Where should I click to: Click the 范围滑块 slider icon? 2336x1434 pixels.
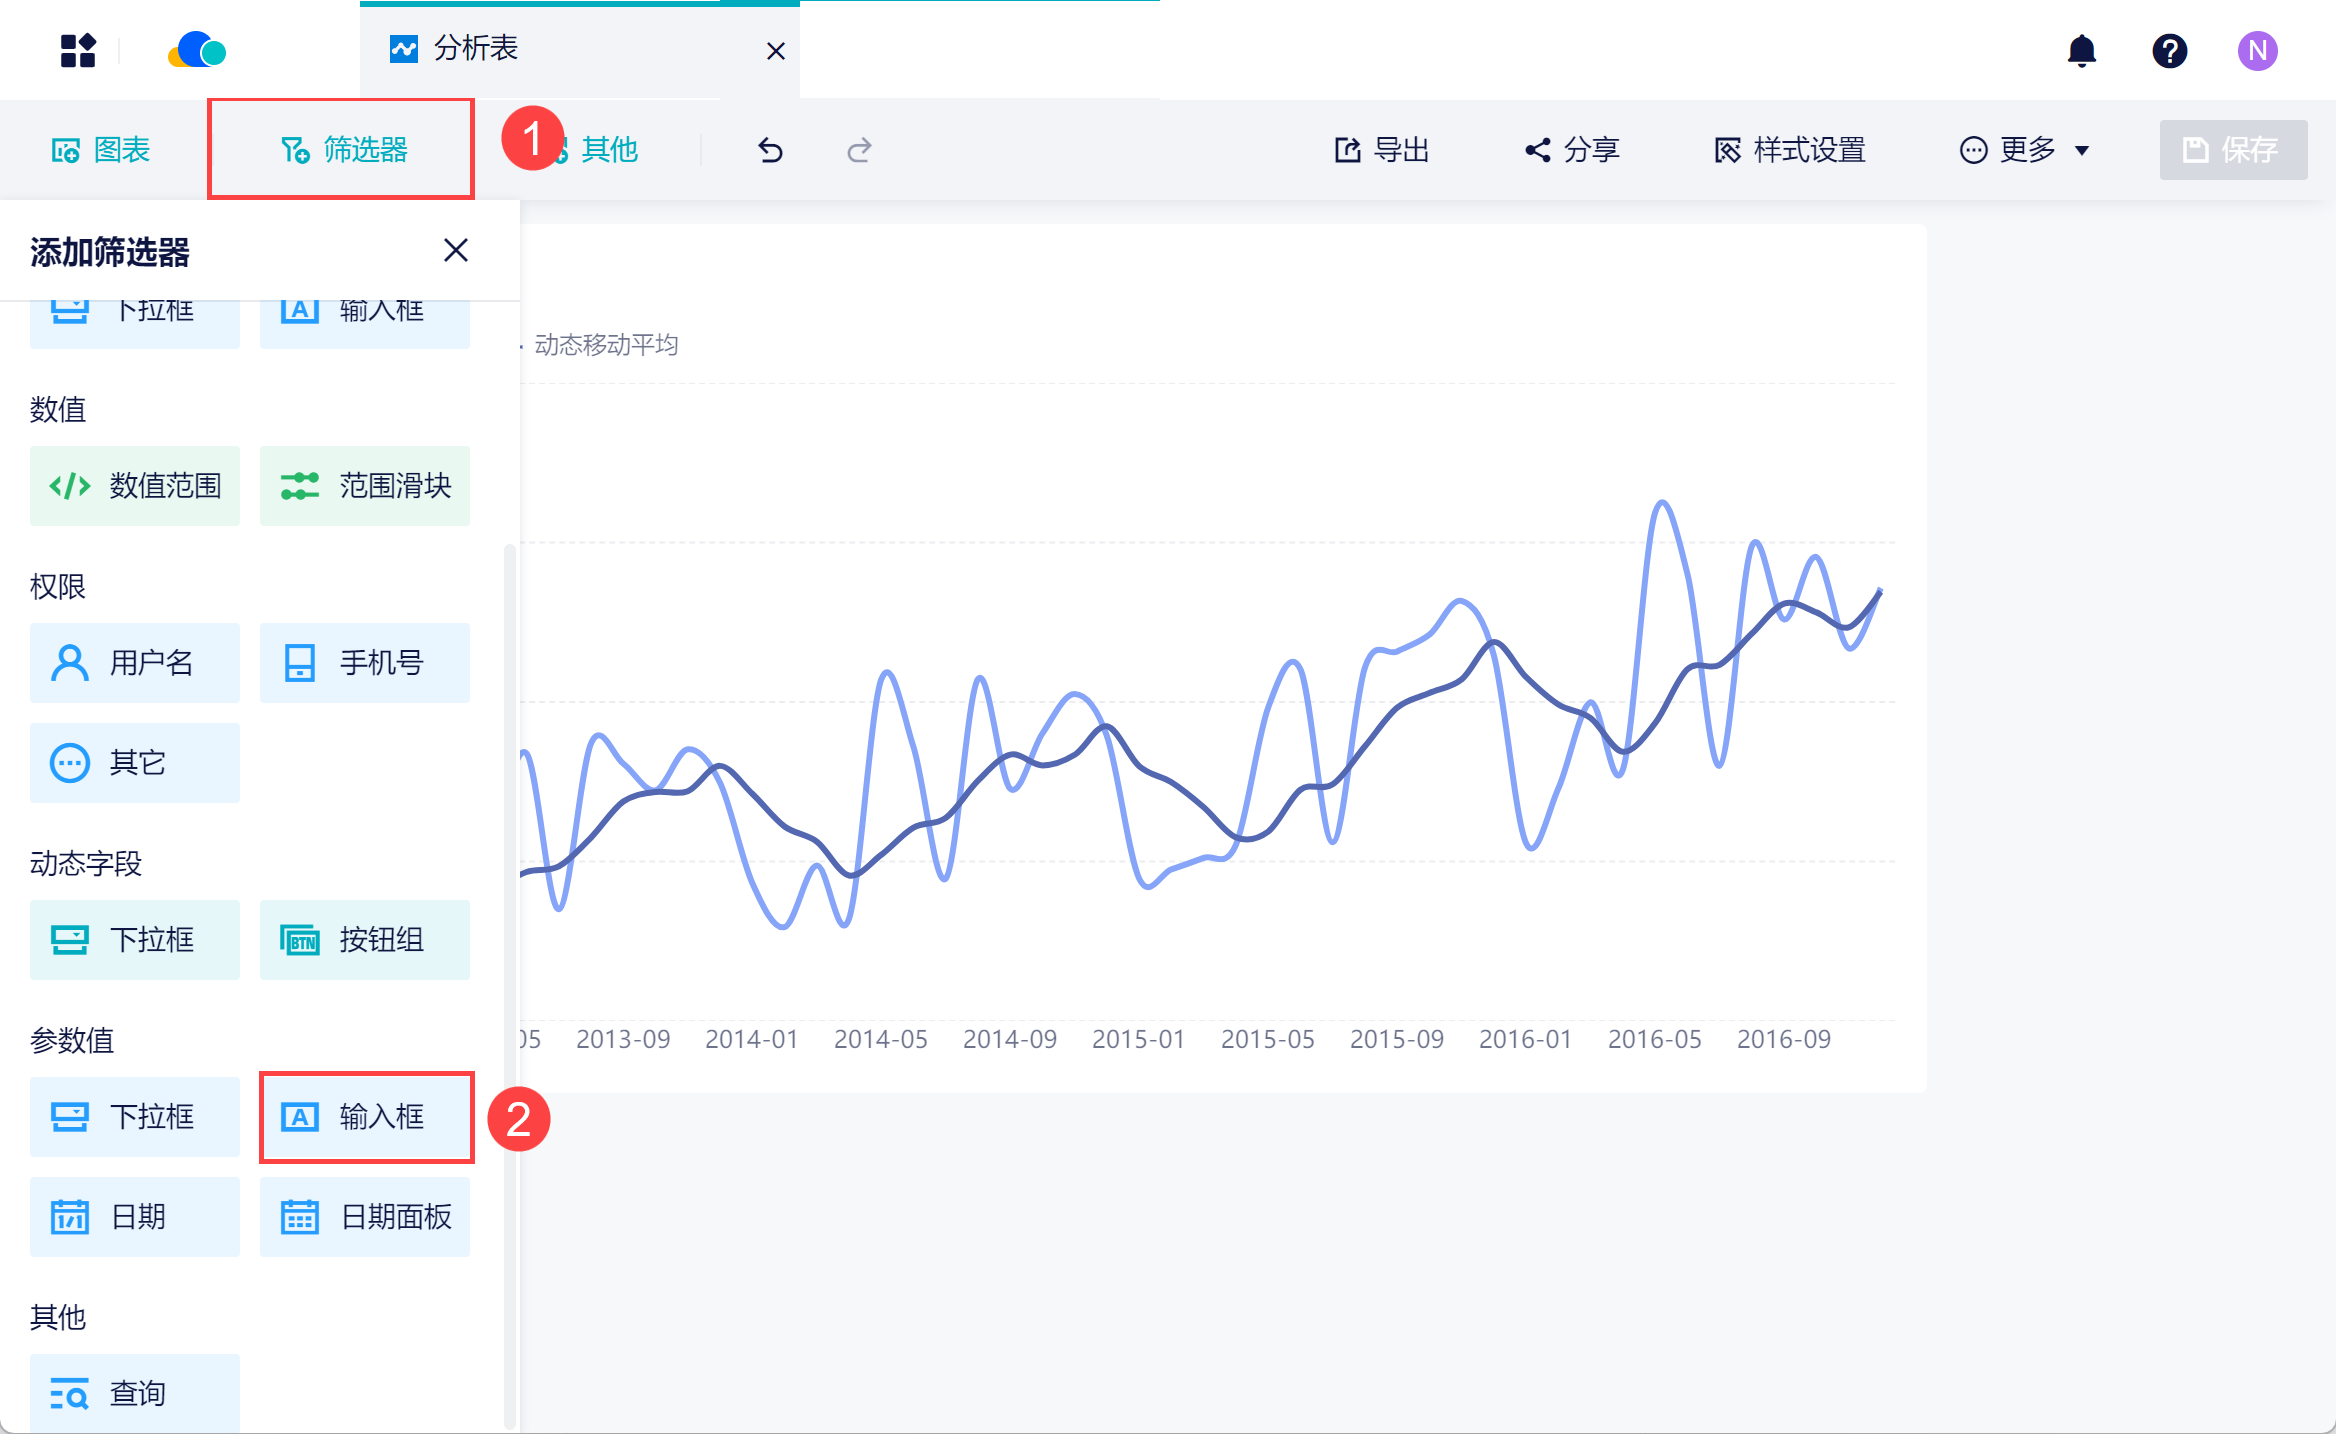click(x=300, y=486)
